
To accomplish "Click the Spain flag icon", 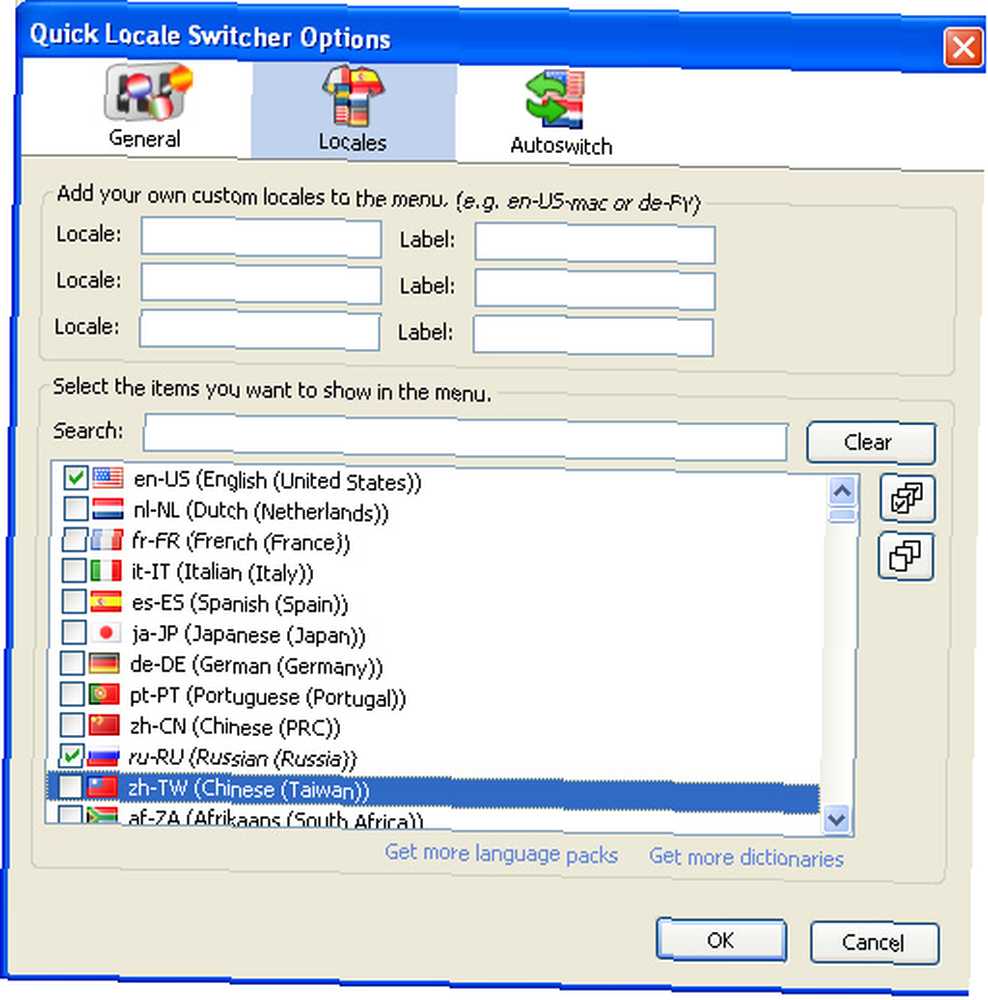I will click(x=105, y=601).
